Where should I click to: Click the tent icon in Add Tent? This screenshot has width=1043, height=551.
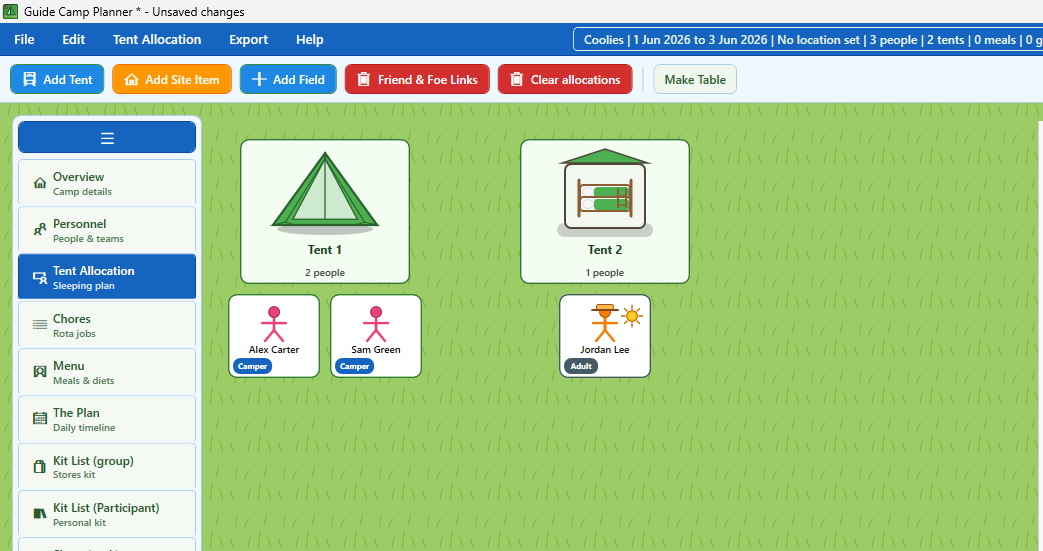(x=29, y=79)
